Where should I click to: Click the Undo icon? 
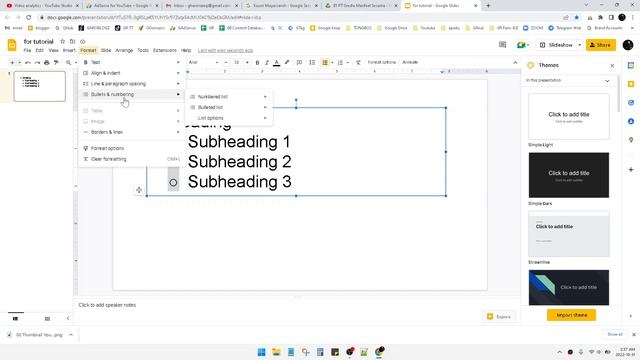[x=28, y=62]
